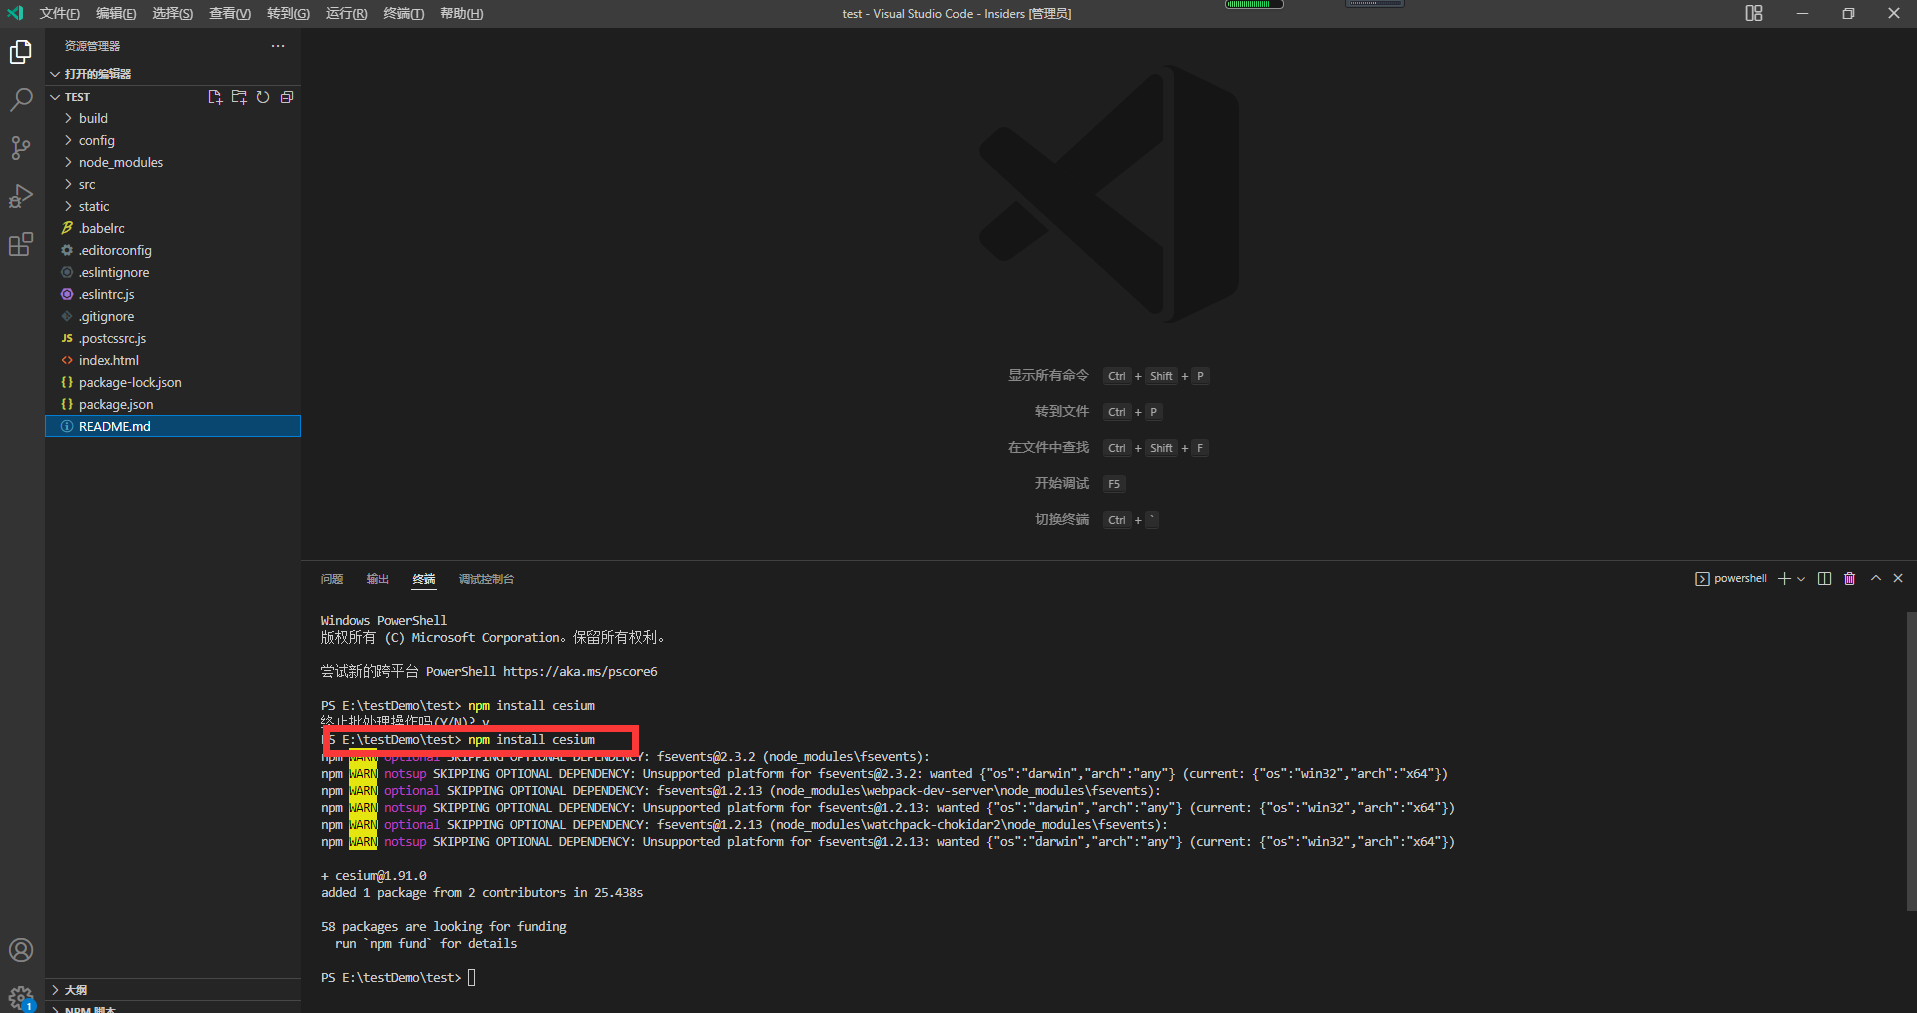The width and height of the screenshot is (1917, 1013).
Task: Open .eslintrc.js file
Action: [x=173, y=294]
